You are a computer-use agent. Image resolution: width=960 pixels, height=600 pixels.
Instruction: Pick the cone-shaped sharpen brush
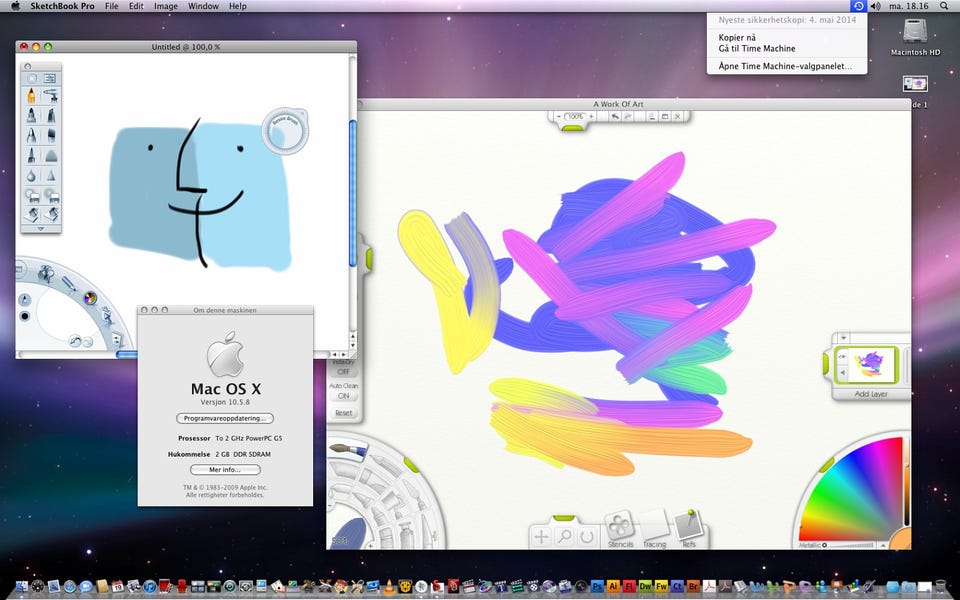(51, 176)
